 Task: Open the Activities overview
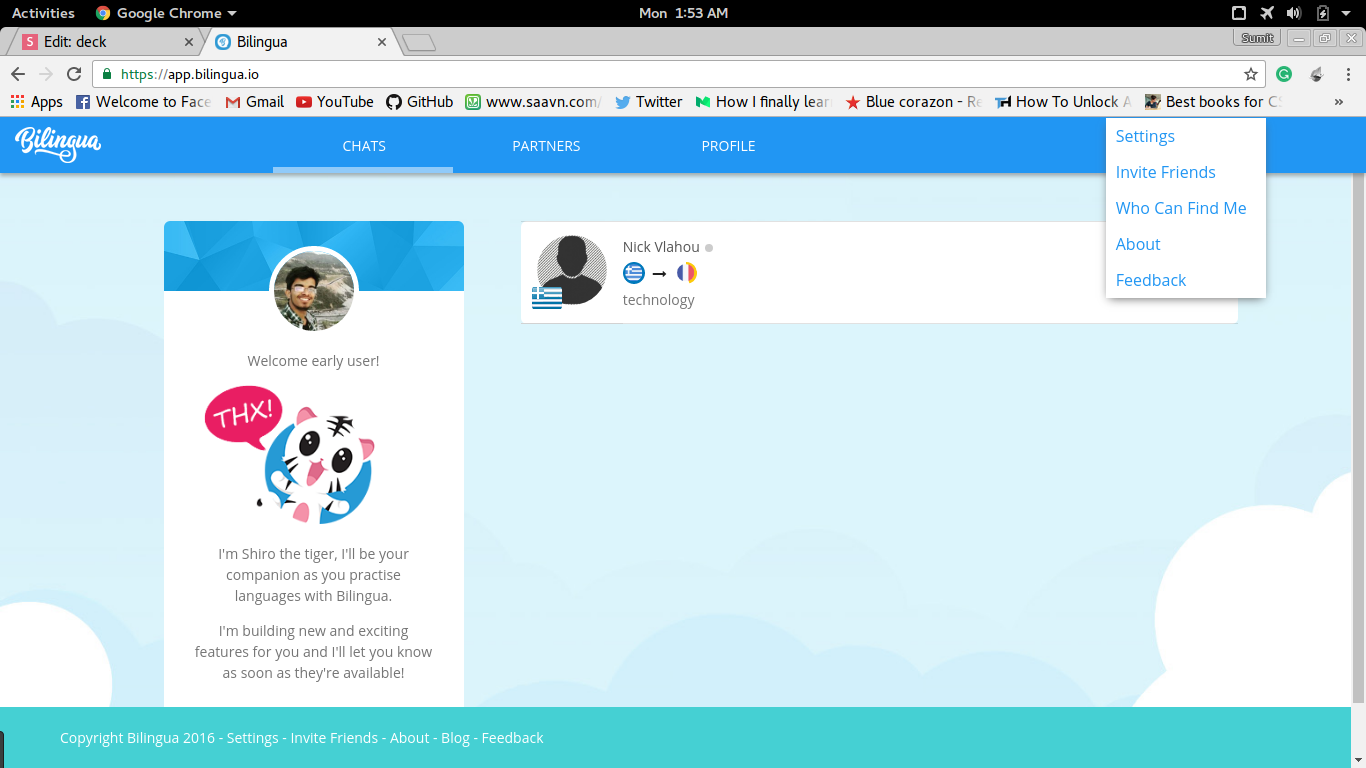[43, 13]
